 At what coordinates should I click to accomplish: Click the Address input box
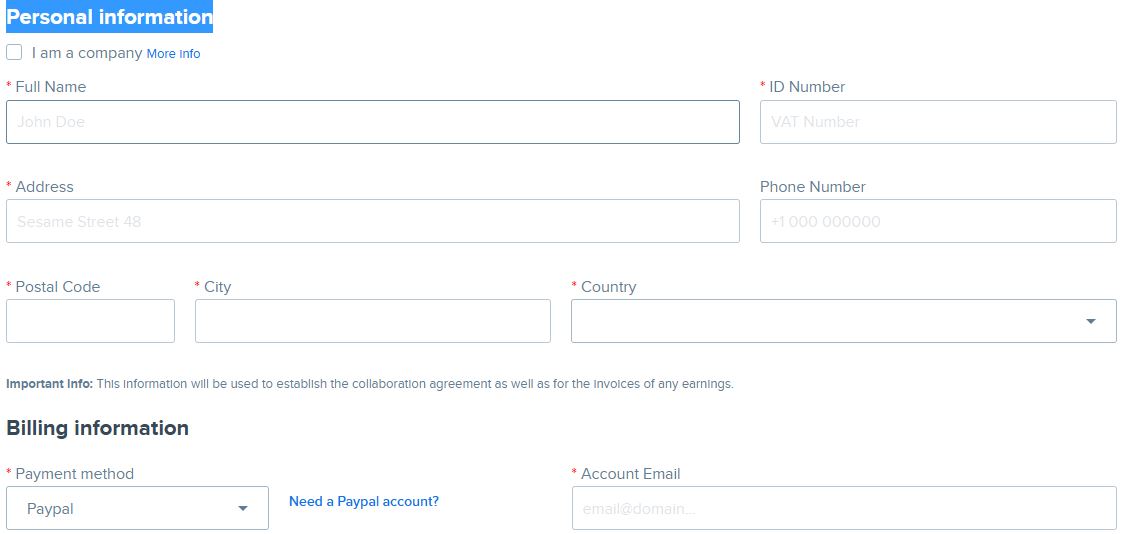coord(372,221)
